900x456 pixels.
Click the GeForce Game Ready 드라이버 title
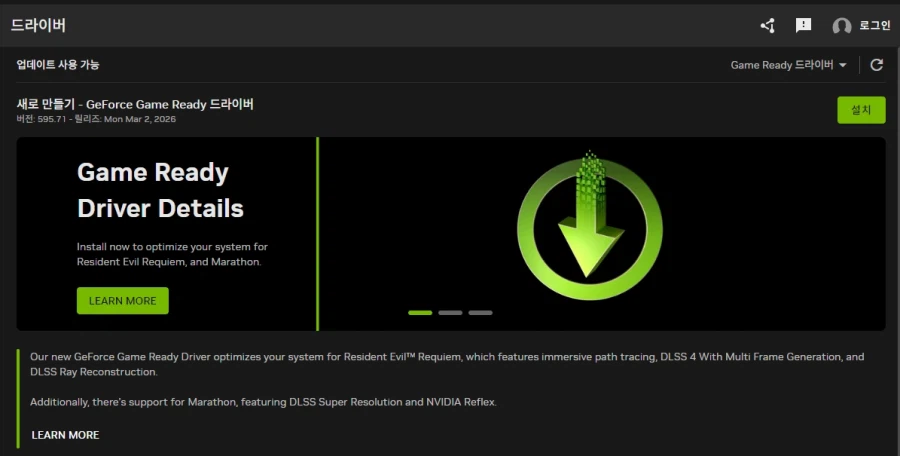click(x=135, y=104)
